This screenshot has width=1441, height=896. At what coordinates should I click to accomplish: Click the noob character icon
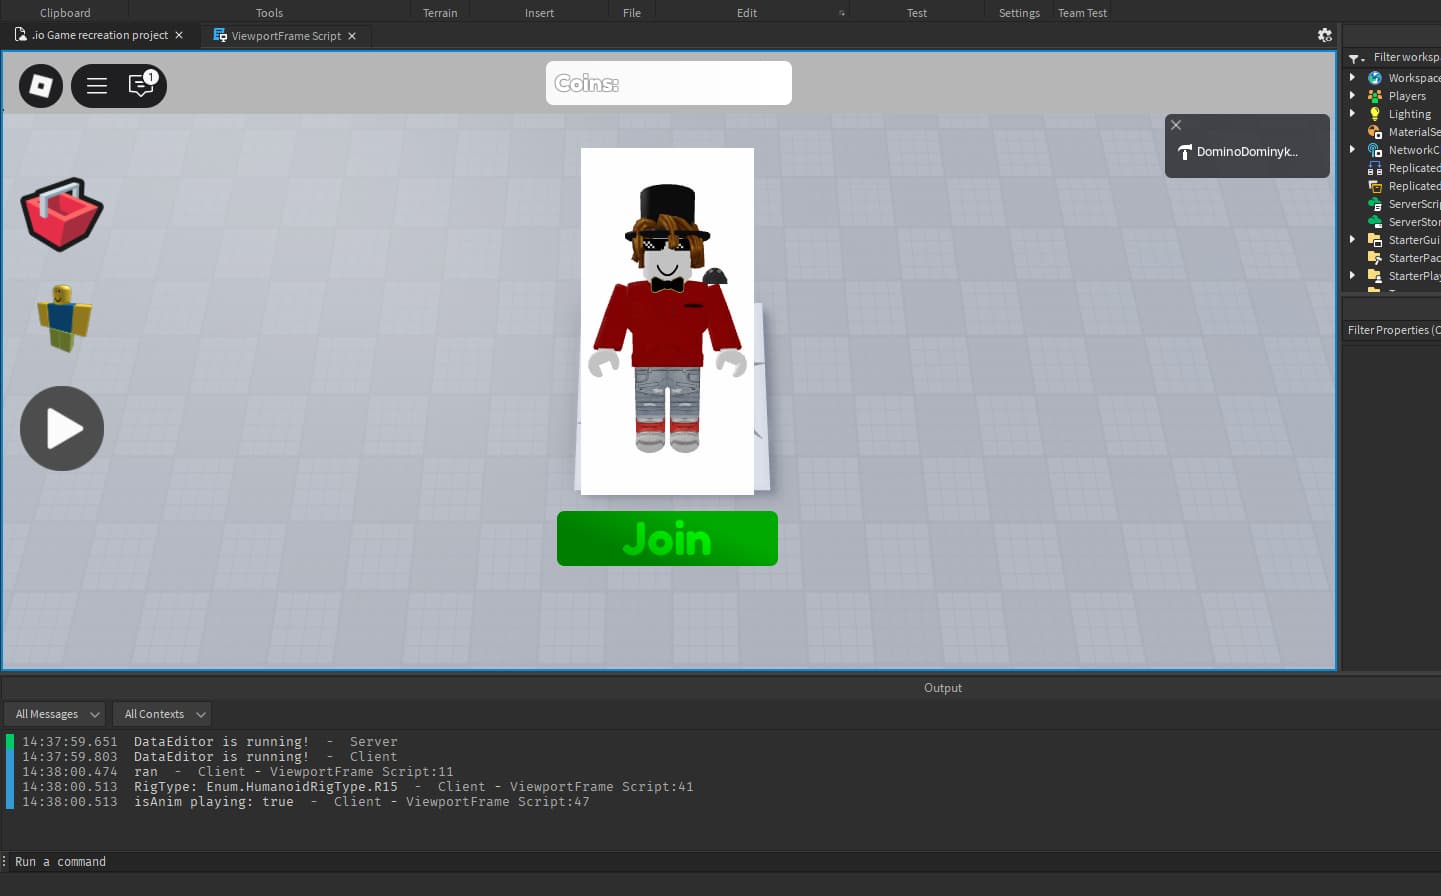[61, 317]
